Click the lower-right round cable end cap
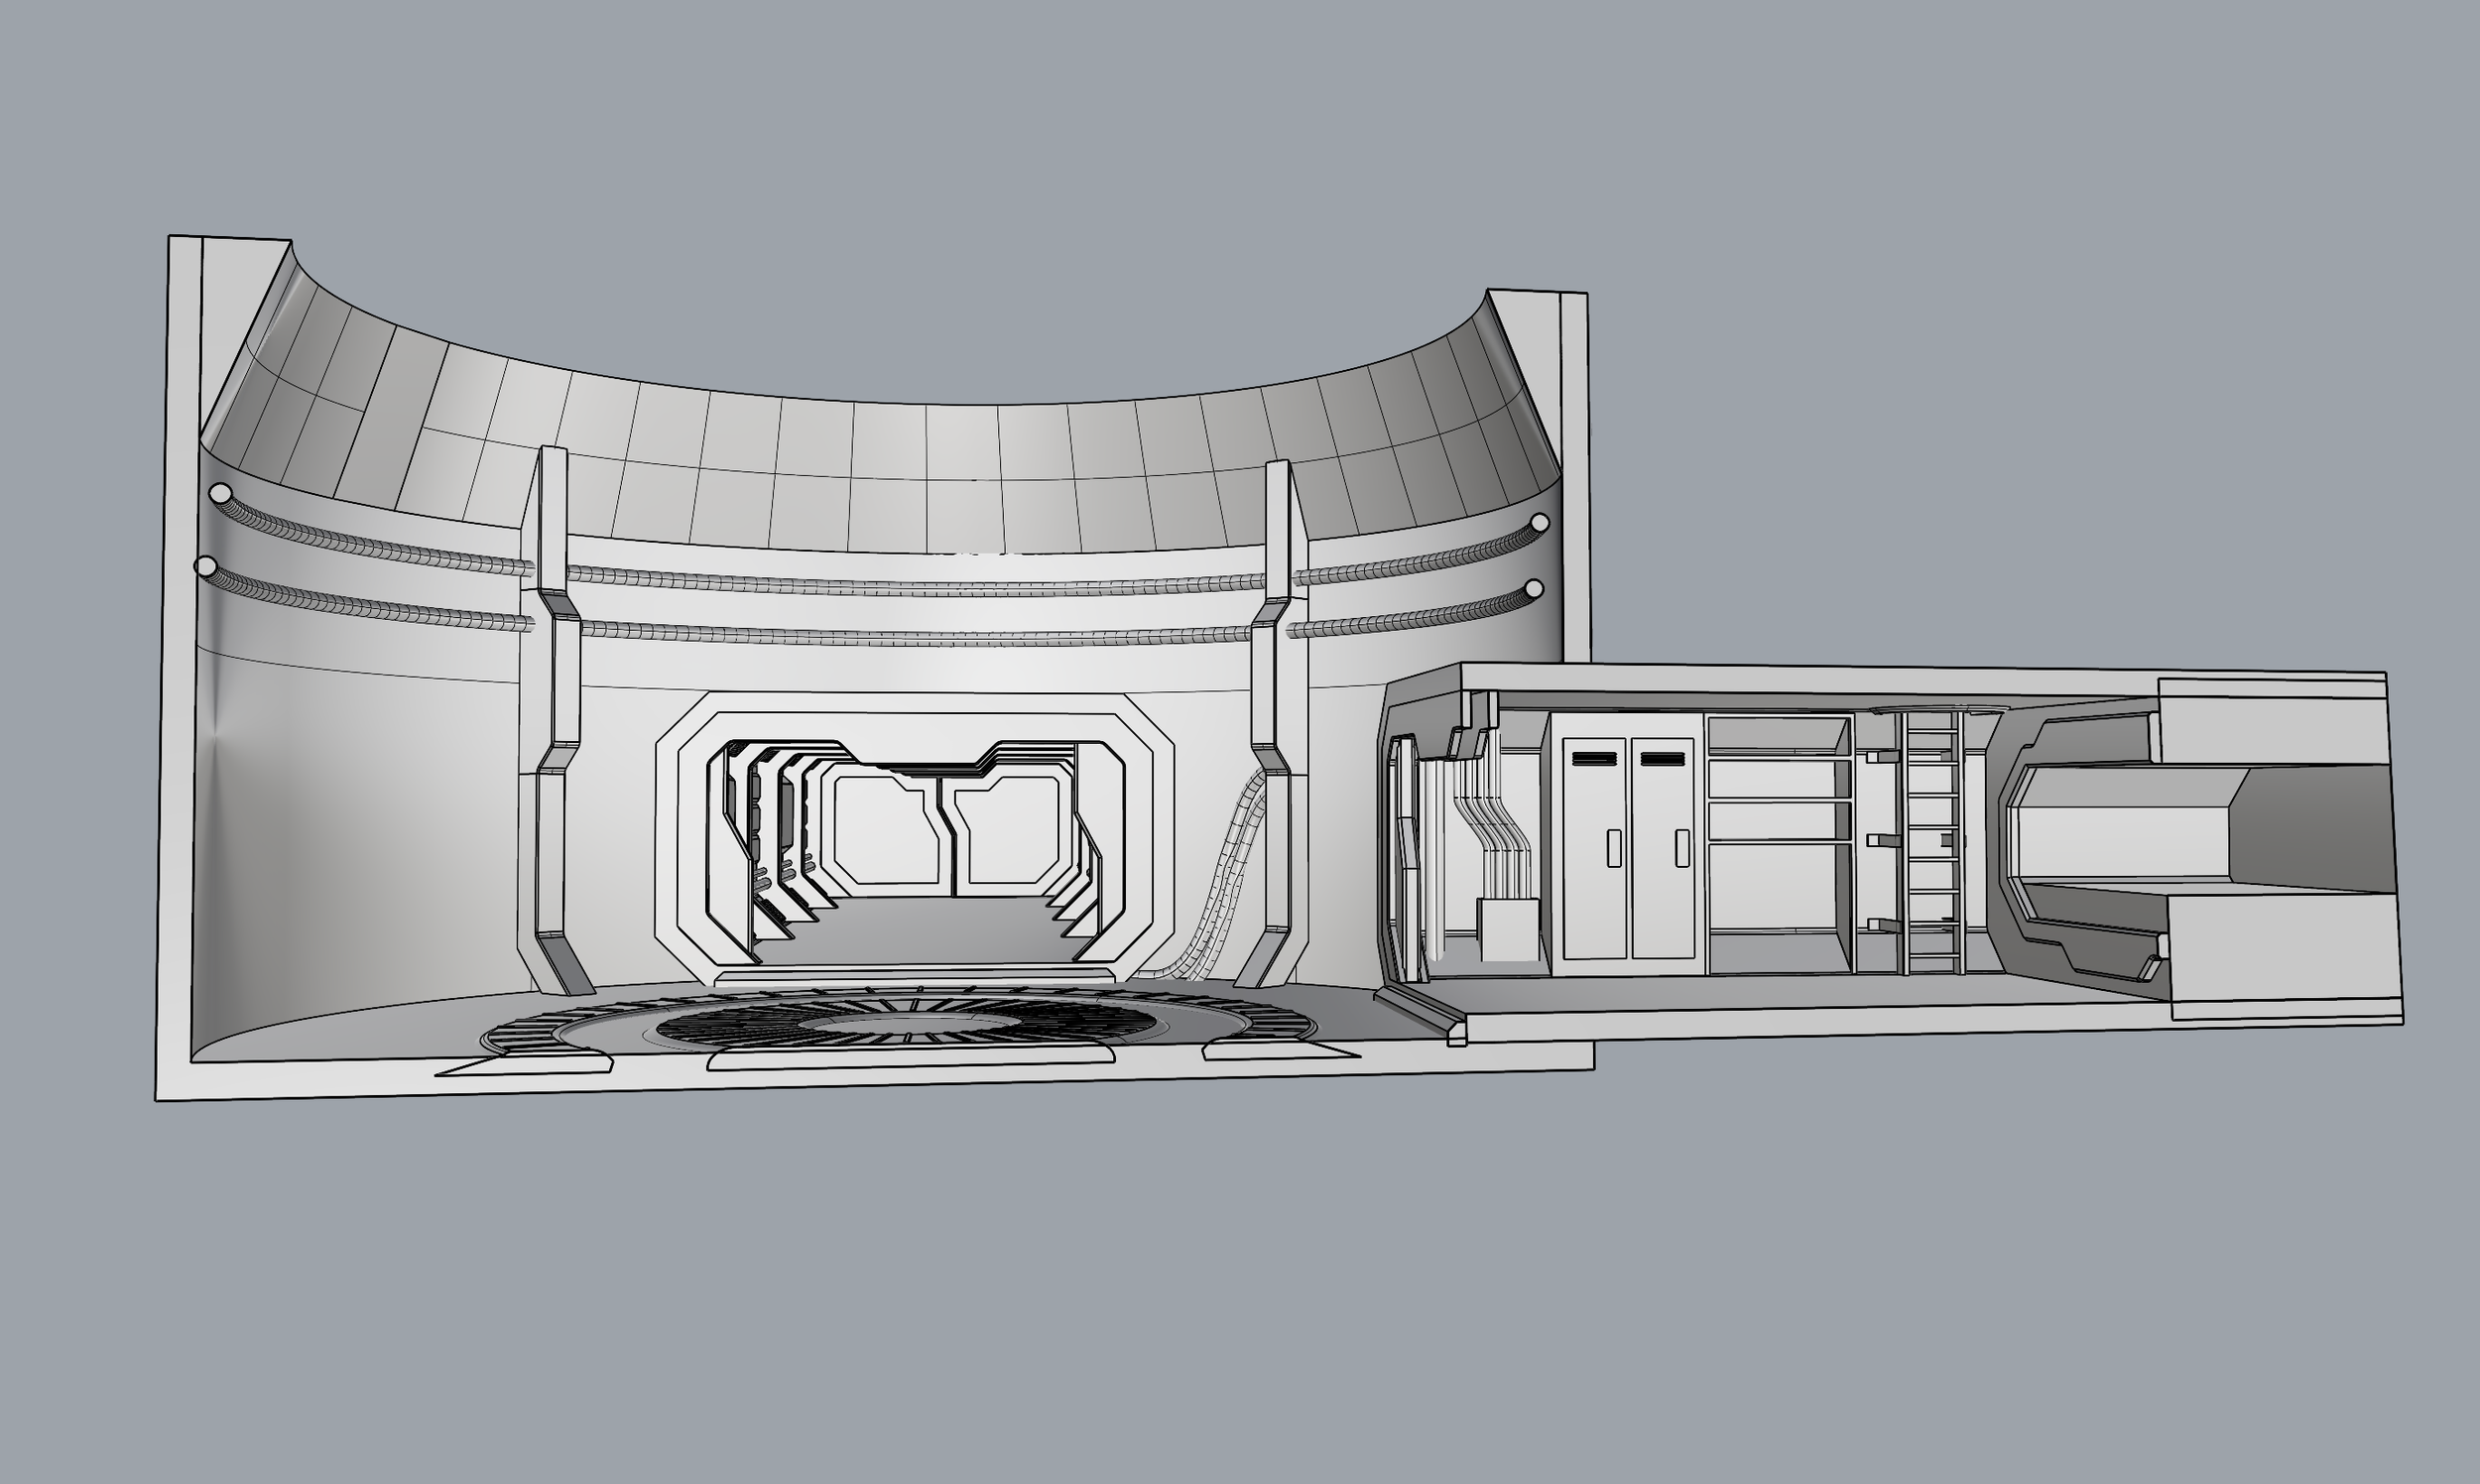This screenshot has height=1484, width=2480. point(1533,589)
